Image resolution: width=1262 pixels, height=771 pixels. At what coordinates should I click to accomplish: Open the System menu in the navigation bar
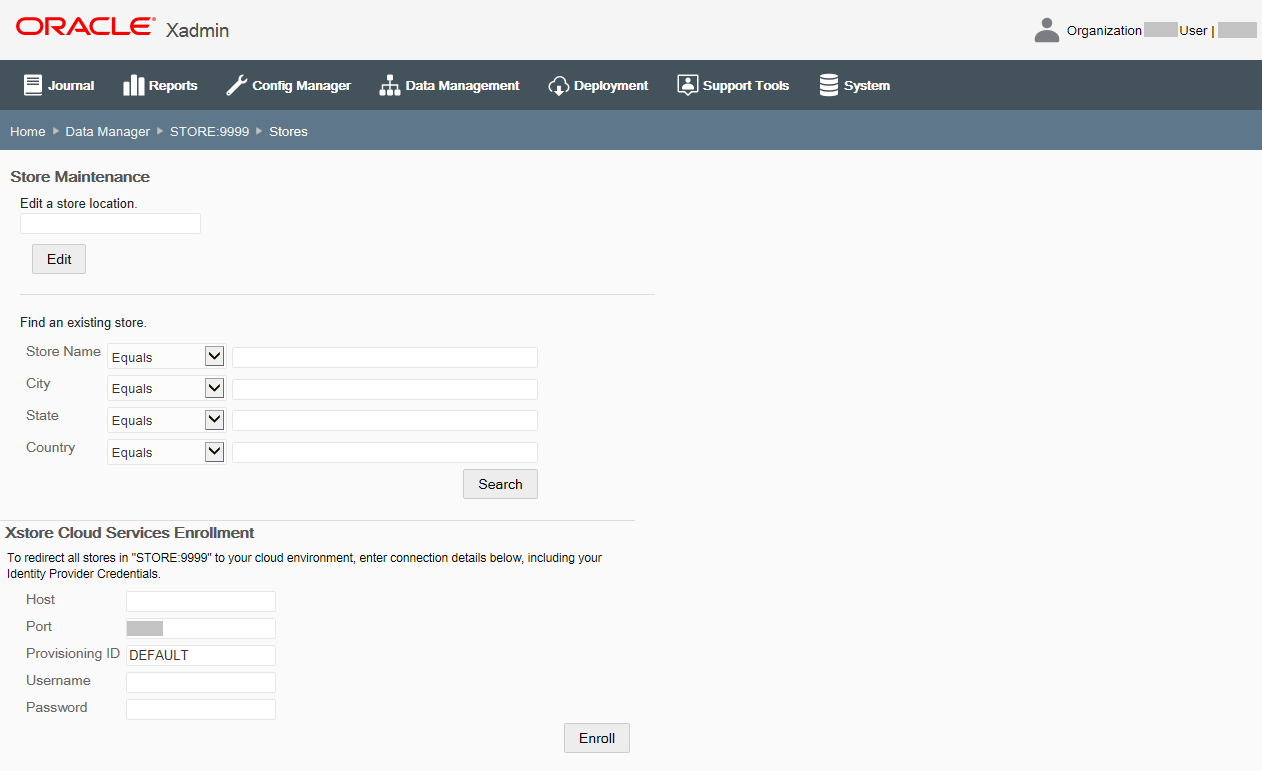click(853, 84)
